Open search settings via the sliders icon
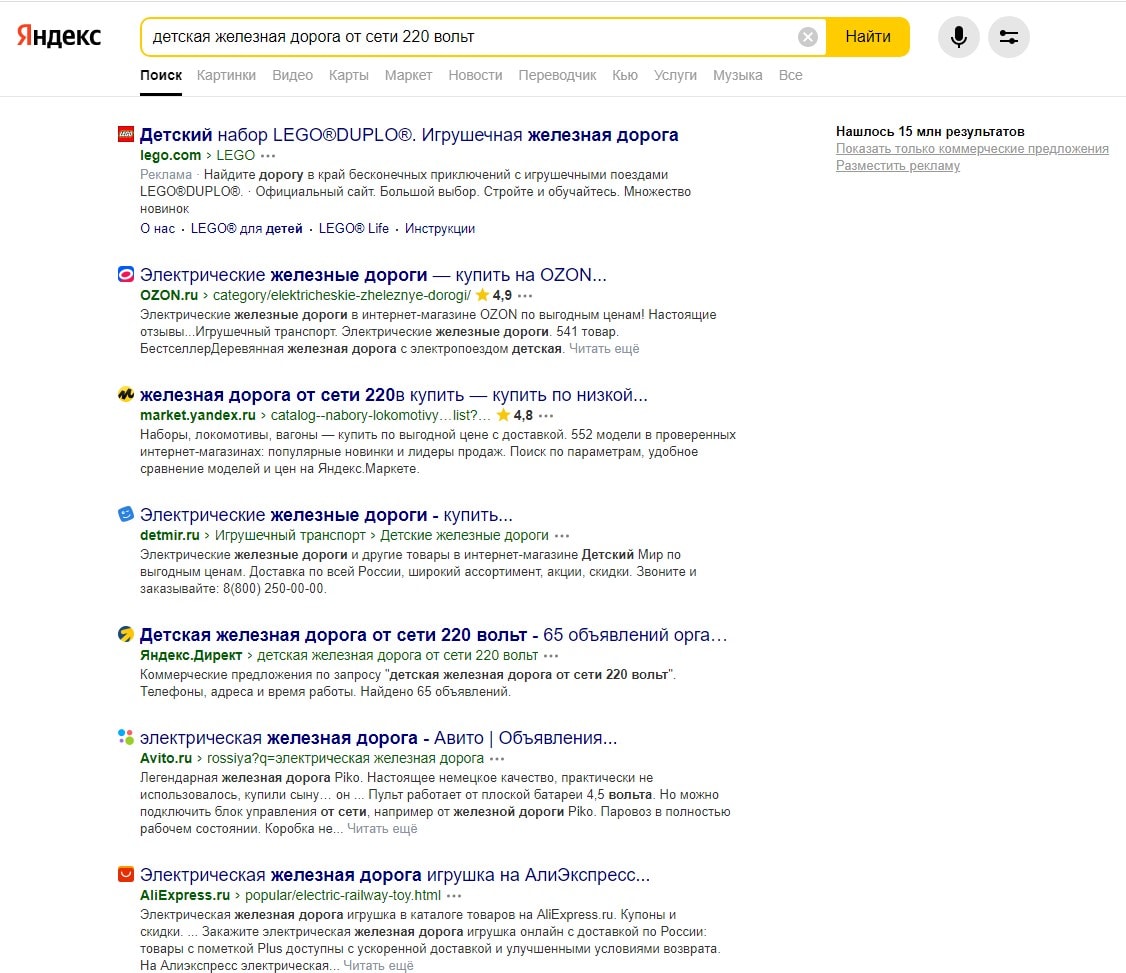This screenshot has height=973, width=1126. click(1009, 37)
